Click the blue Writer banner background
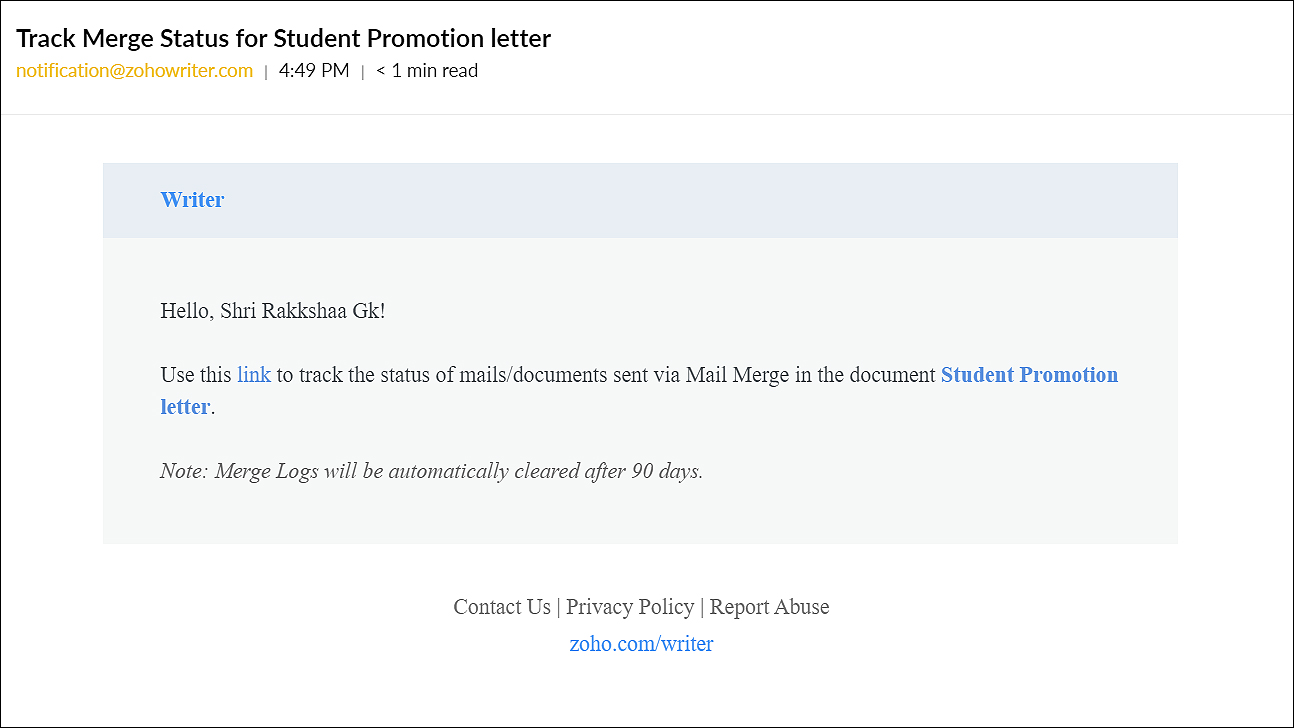Screen dimensions: 1294x728 point(640,200)
